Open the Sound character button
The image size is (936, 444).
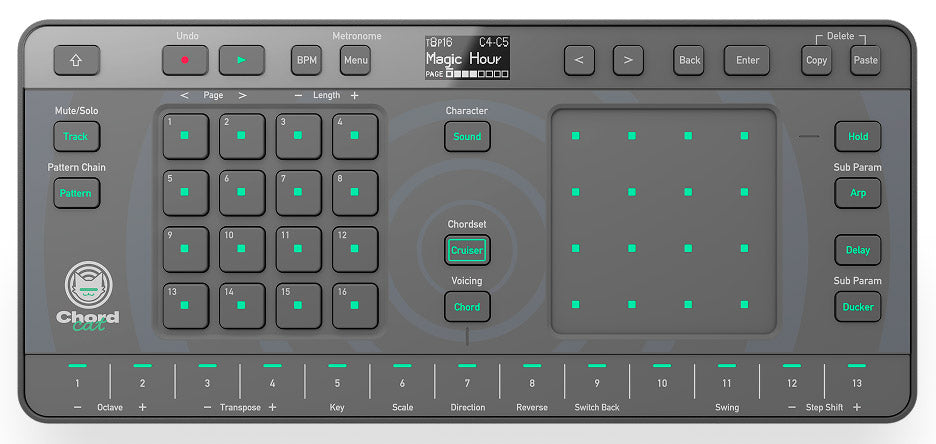(467, 137)
